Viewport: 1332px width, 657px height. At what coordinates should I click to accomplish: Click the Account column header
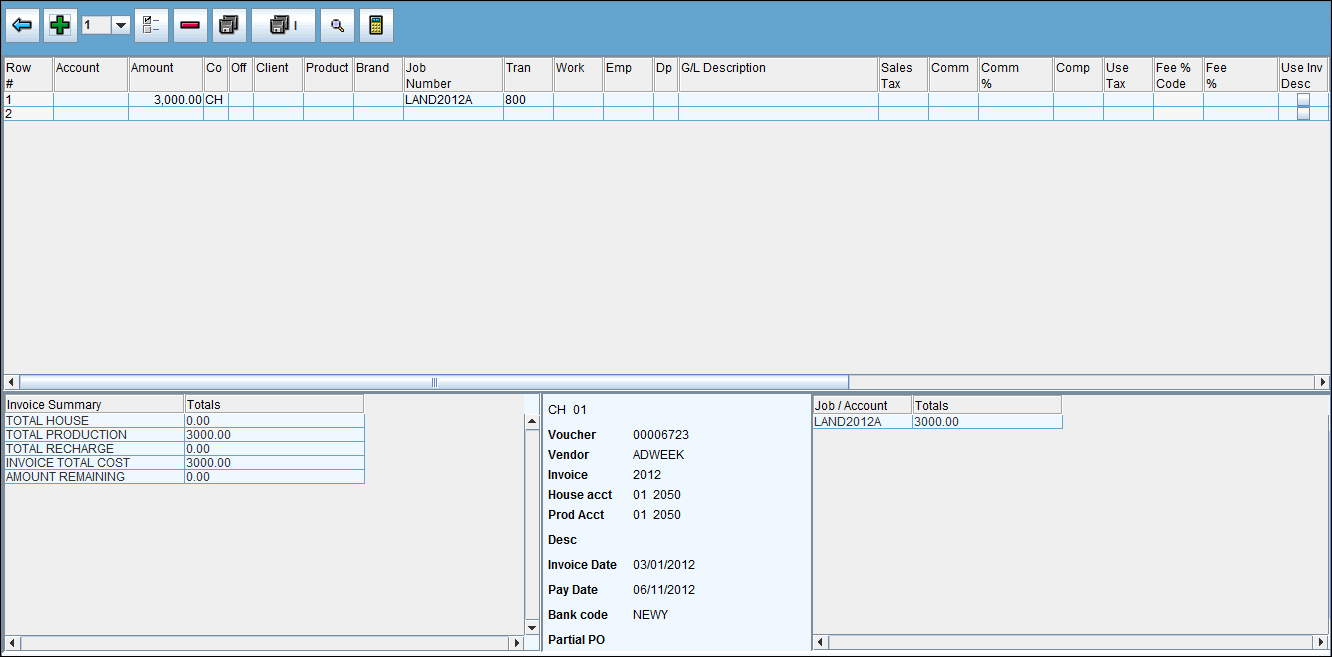click(91, 75)
